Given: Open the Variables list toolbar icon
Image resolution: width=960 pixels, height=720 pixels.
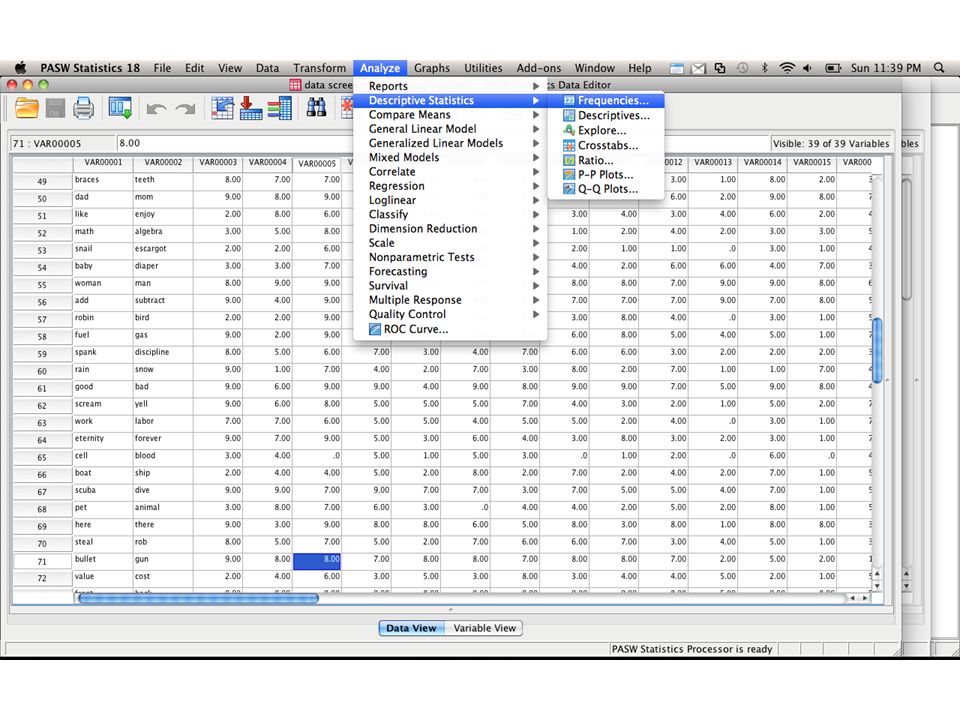Looking at the screenshot, I should (280, 108).
